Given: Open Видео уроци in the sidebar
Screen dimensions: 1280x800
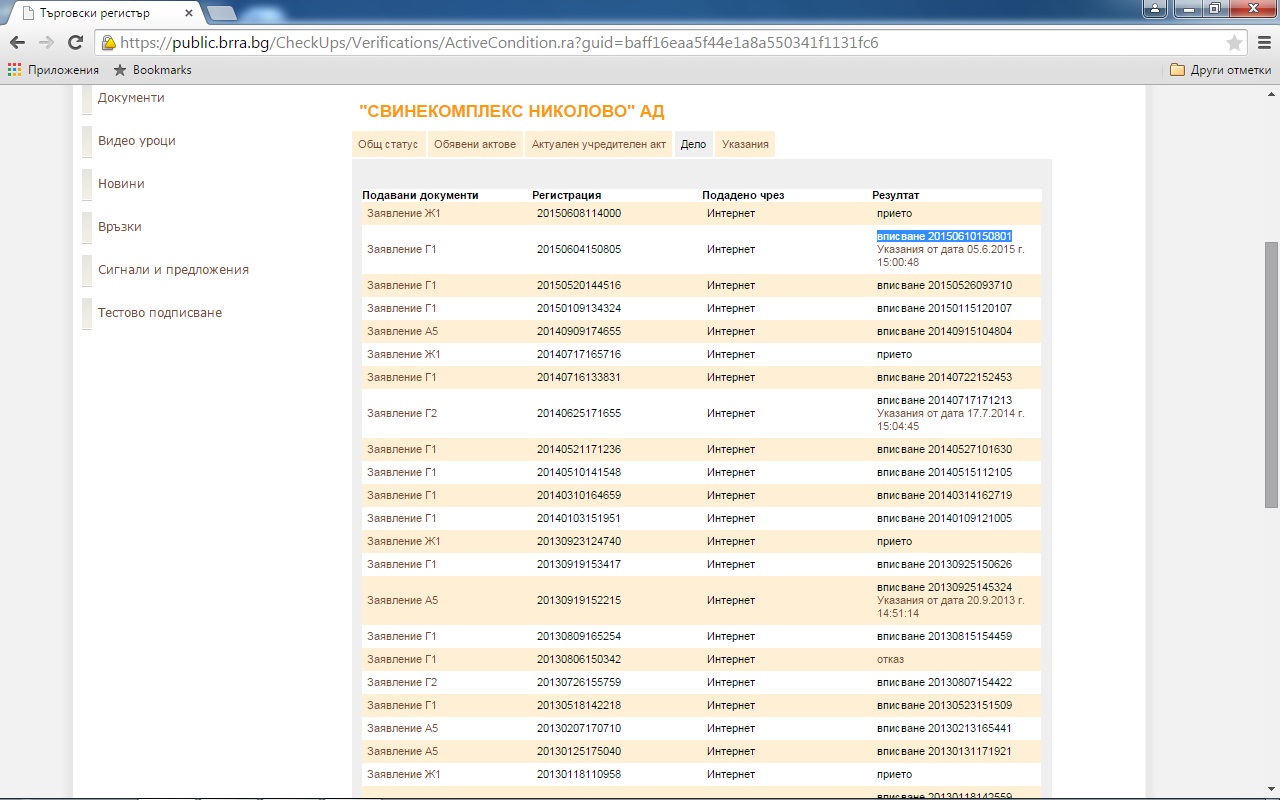Looking at the screenshot, I should point(137,141).
